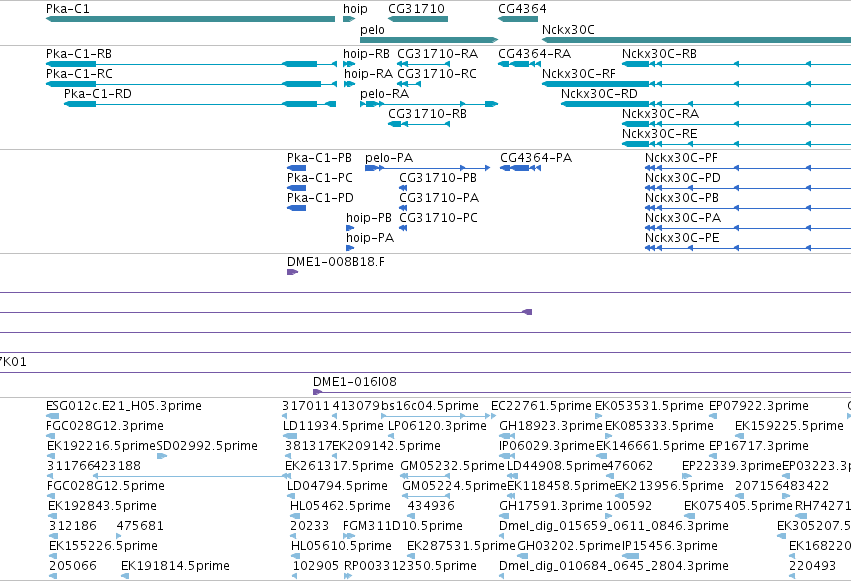The width and height of the screenshot is (851, 581).
Task: Click the hoip gene label
Action: coord(355,9)
